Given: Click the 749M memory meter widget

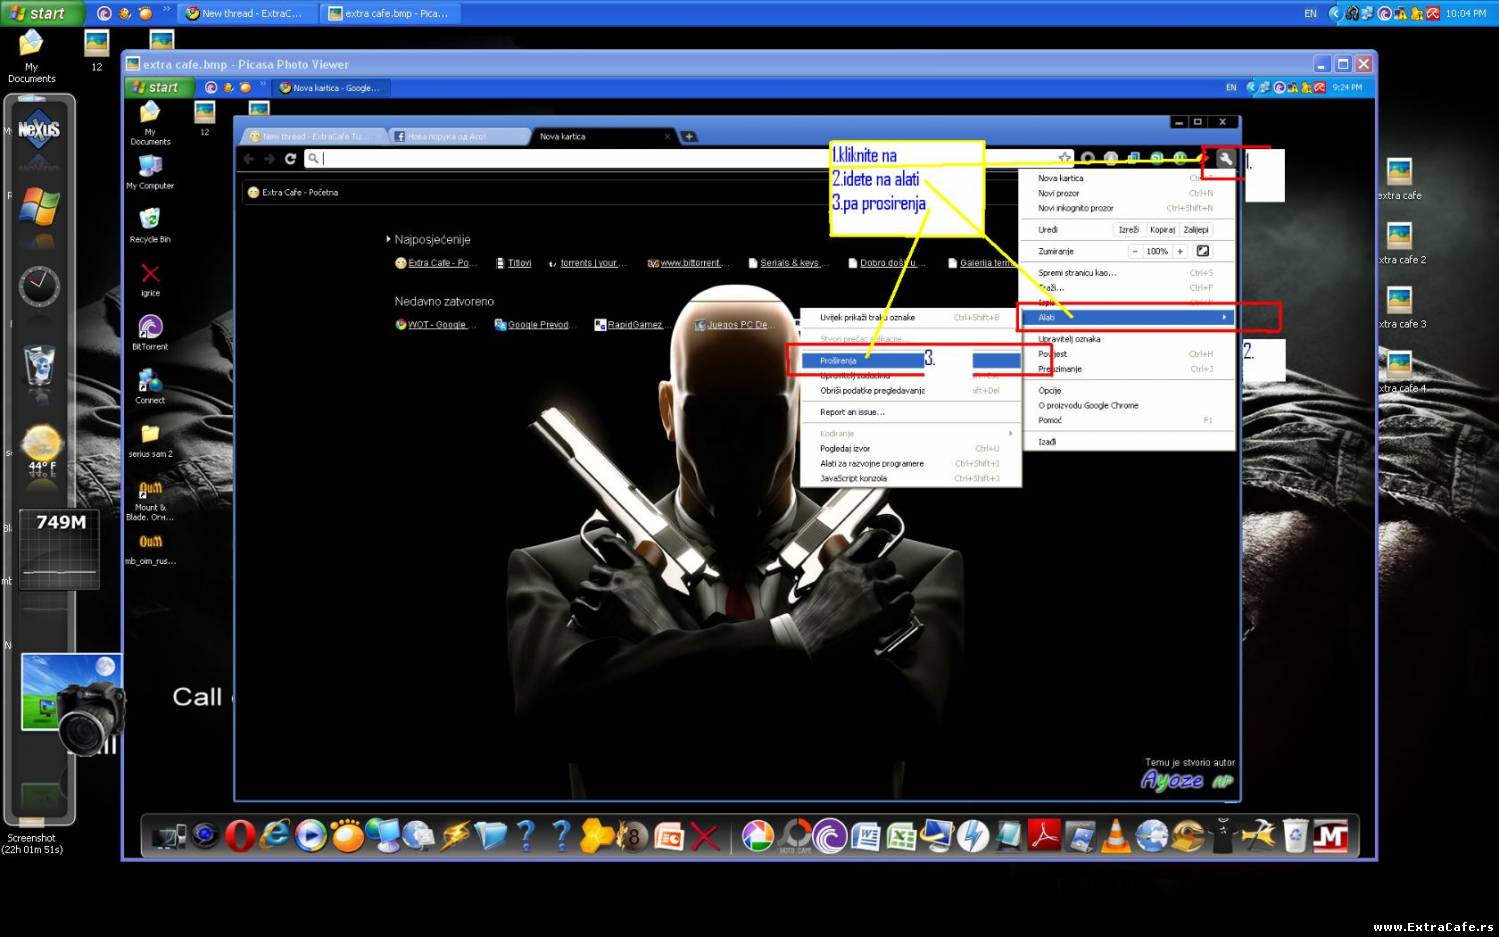Looking at the screenshot, I should pos(60,548).
